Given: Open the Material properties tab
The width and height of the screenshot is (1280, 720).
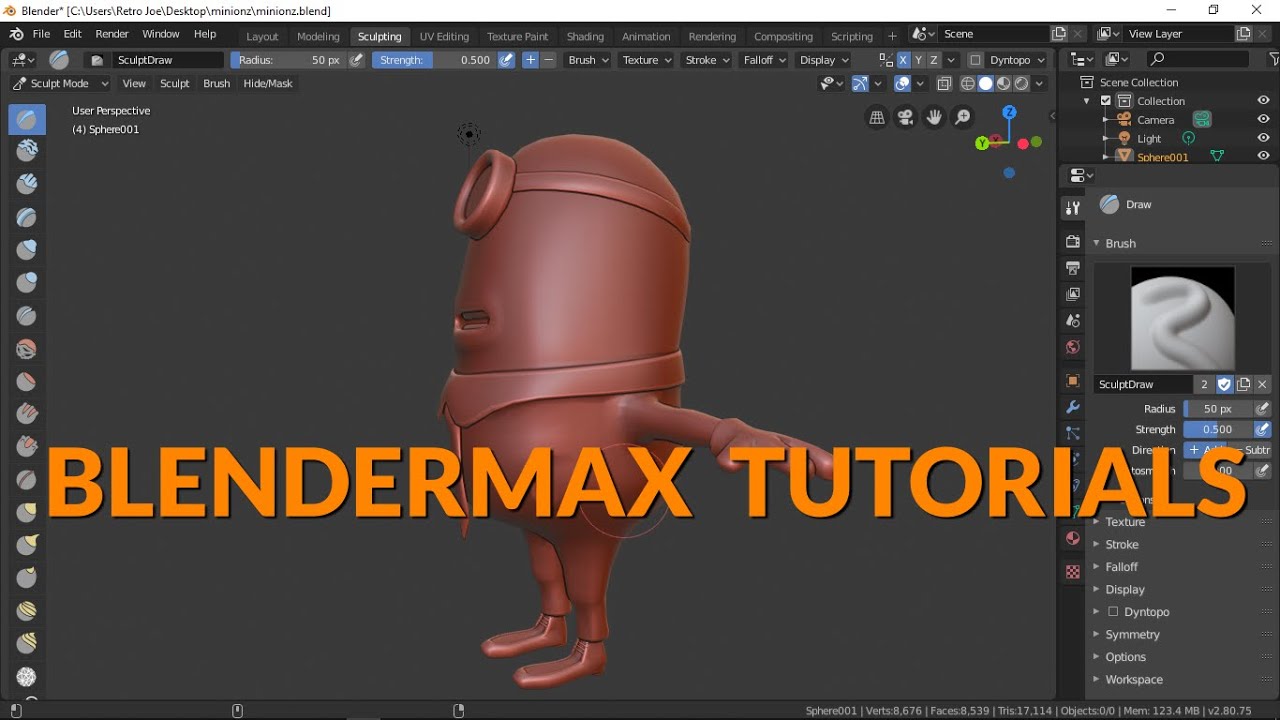Looking at the screenshot, I should click(1073, 538).
